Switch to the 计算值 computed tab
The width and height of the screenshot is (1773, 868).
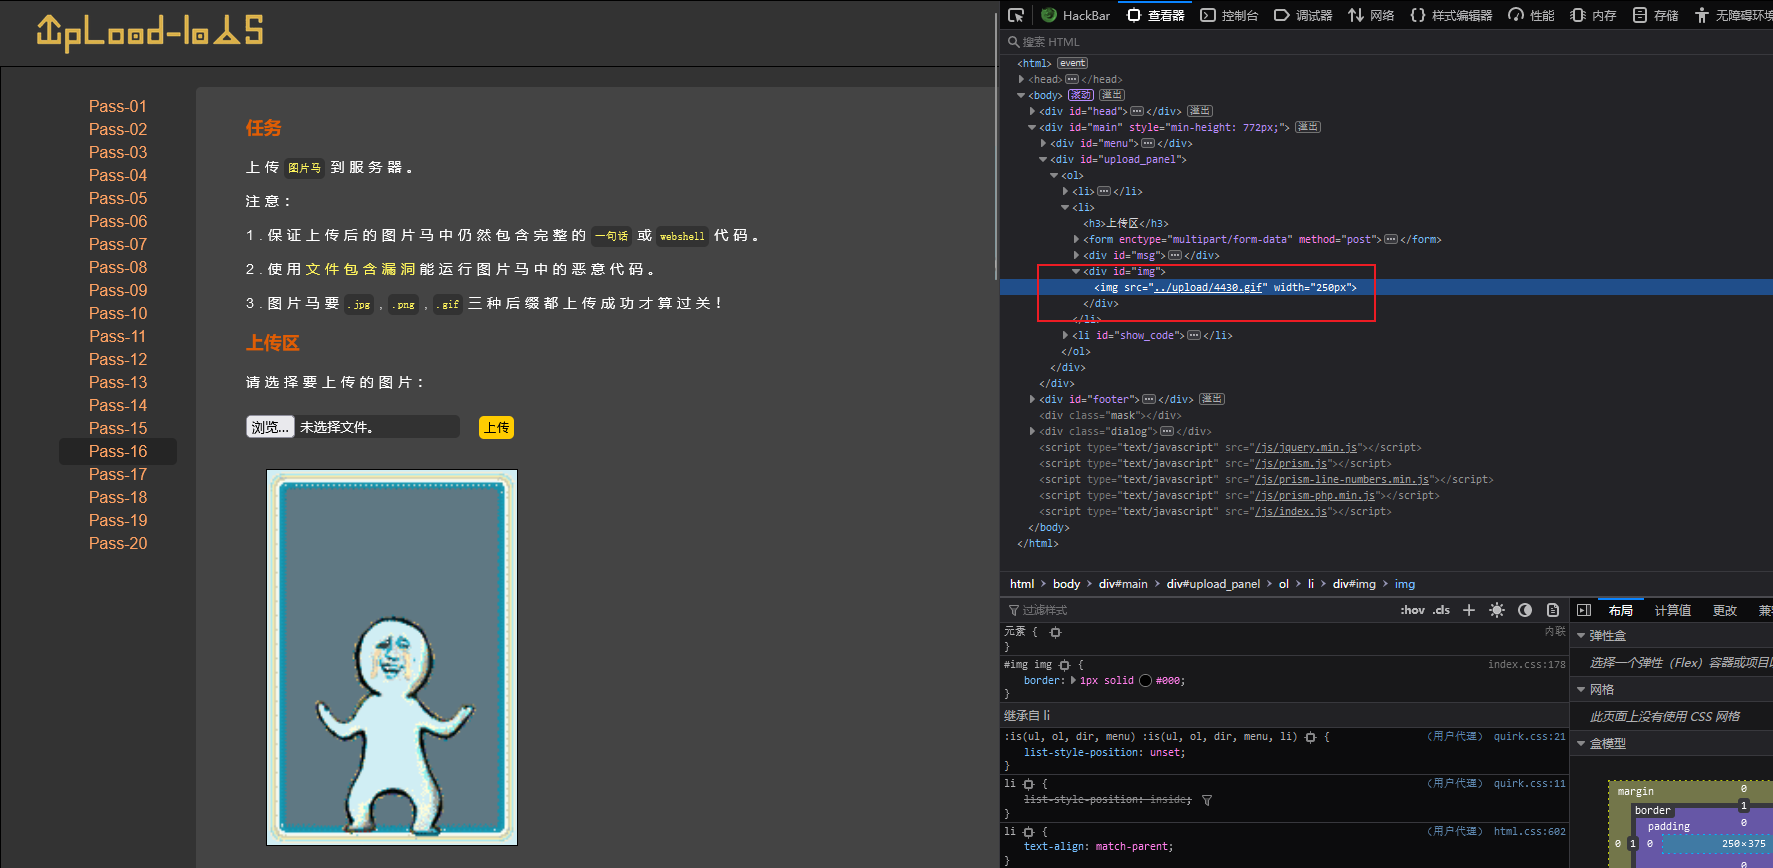click(1672, 610)
